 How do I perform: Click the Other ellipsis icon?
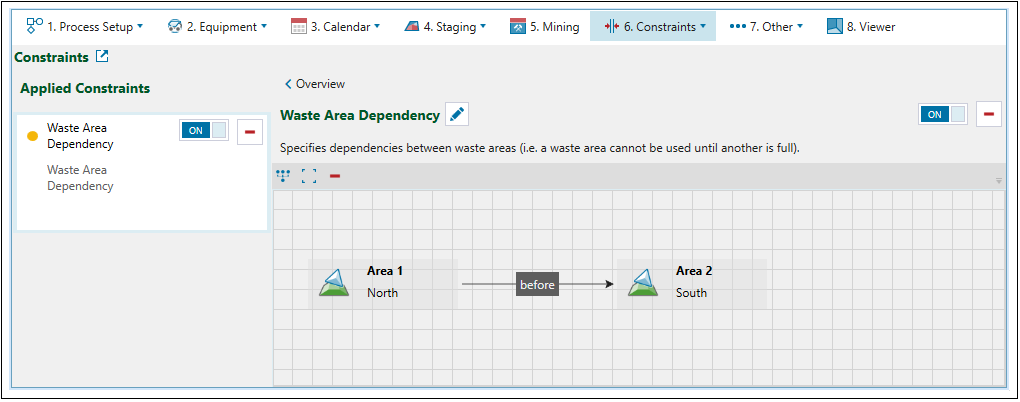(x=737, y=27)
